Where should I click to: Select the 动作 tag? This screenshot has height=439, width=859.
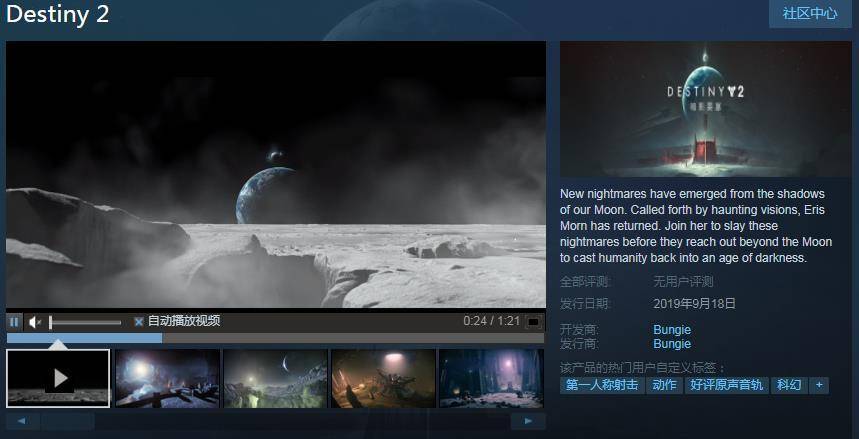[x=664, y=385]
